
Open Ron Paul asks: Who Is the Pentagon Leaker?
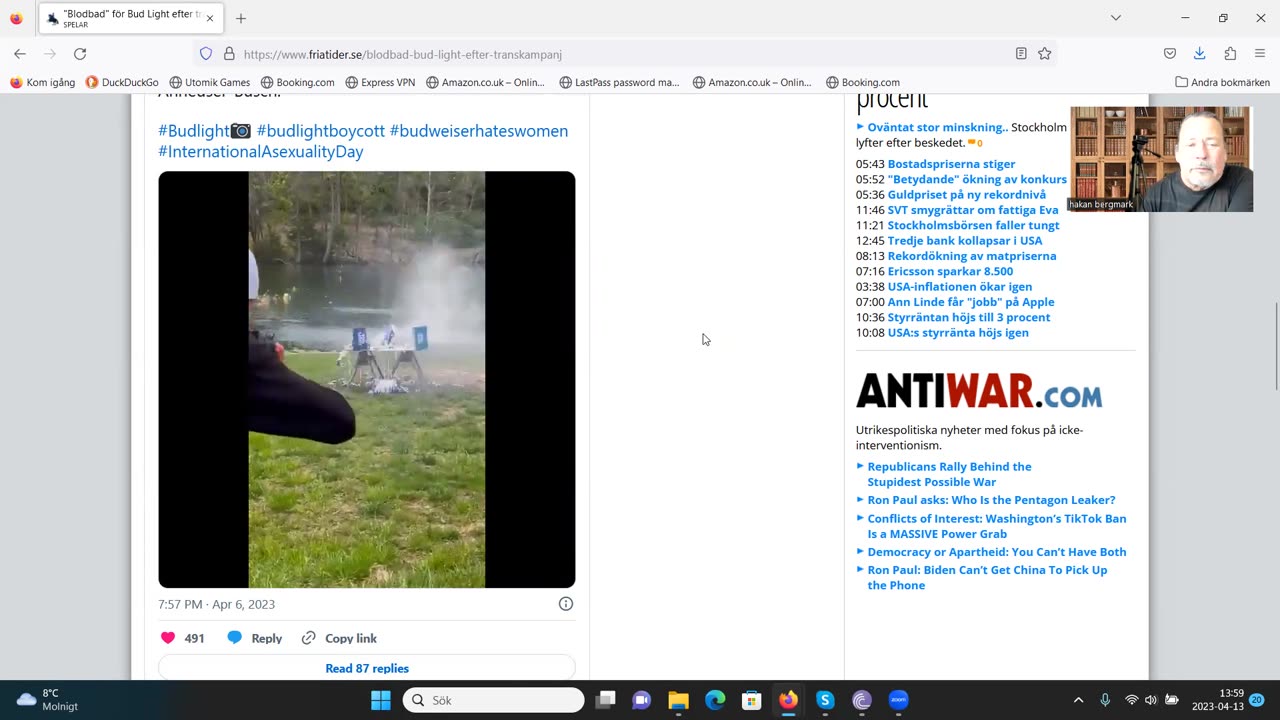coord(991,500)
